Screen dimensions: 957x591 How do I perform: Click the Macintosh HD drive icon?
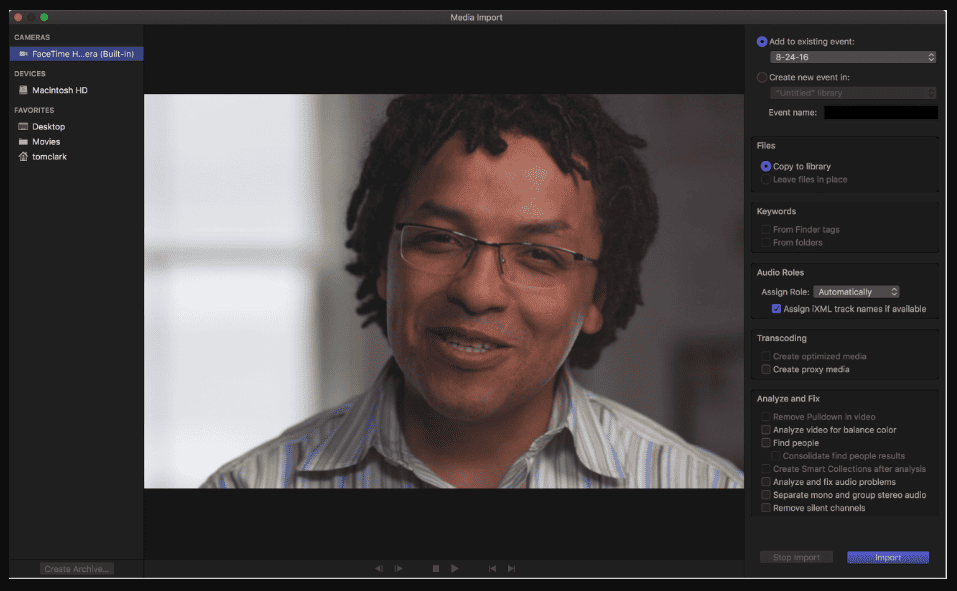tap(23, 90)
